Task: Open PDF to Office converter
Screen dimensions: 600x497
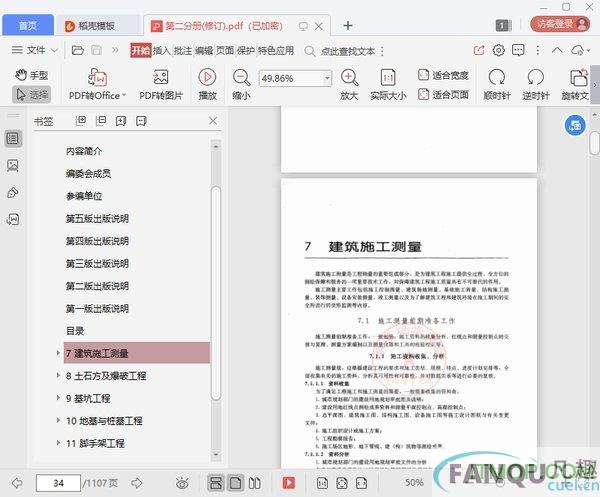Action: 98,85
